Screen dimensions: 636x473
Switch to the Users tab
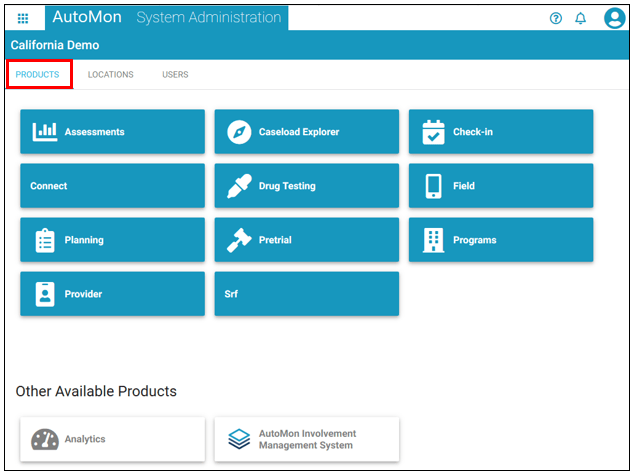tap(175, 75)
